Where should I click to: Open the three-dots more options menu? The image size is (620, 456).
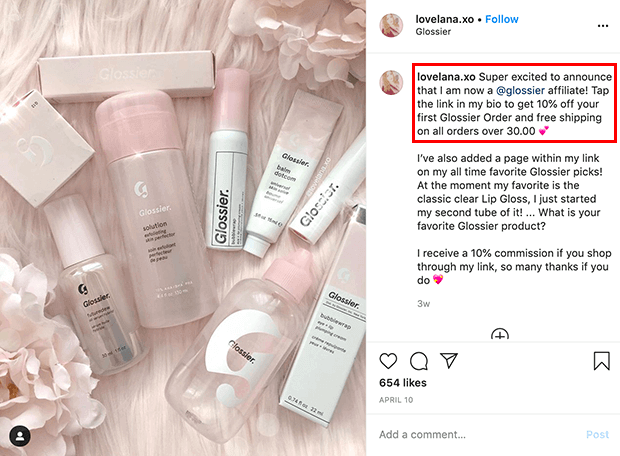(603, 26)
